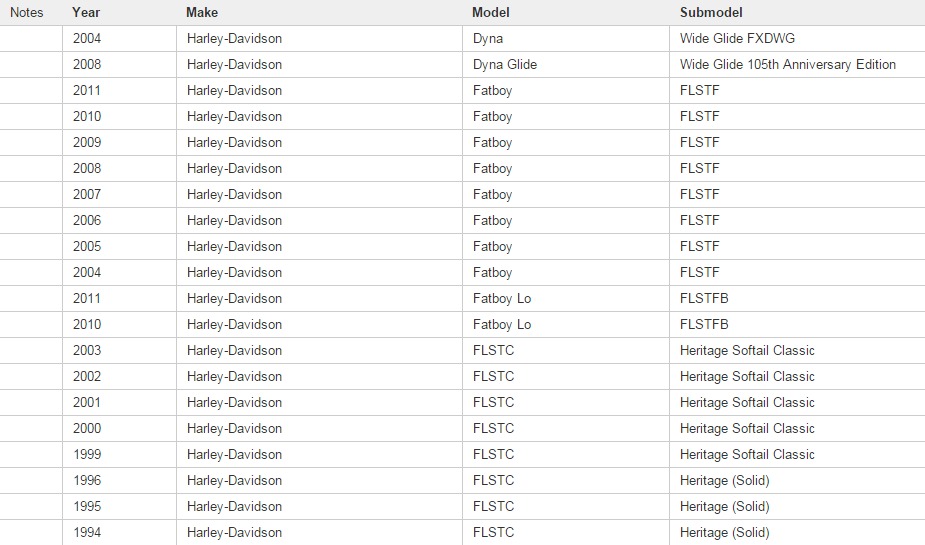Image resolution: width=925 pixels, height=545 pixels.
Task: Select the year 2003 cell
Action: click(x=87, y=351)
